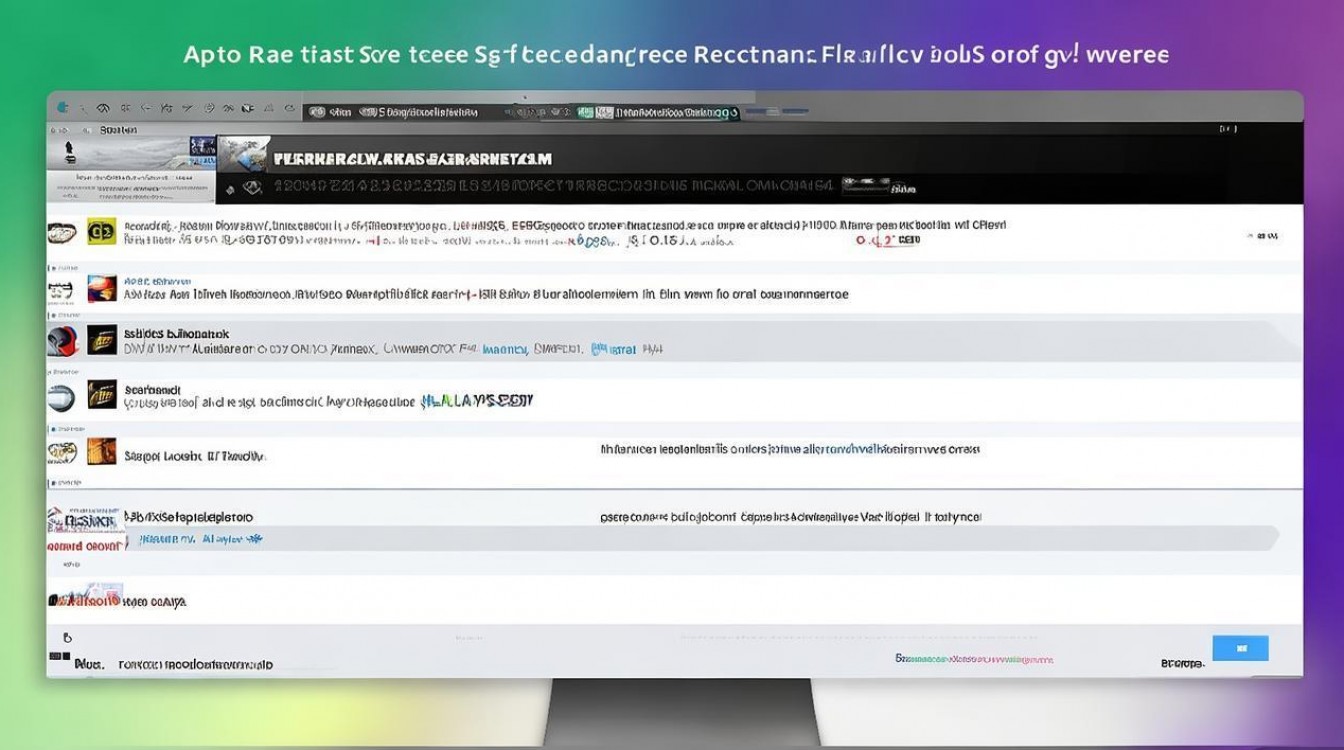Click the oval badge icon beside the orange thumbnail

(62, 452)
